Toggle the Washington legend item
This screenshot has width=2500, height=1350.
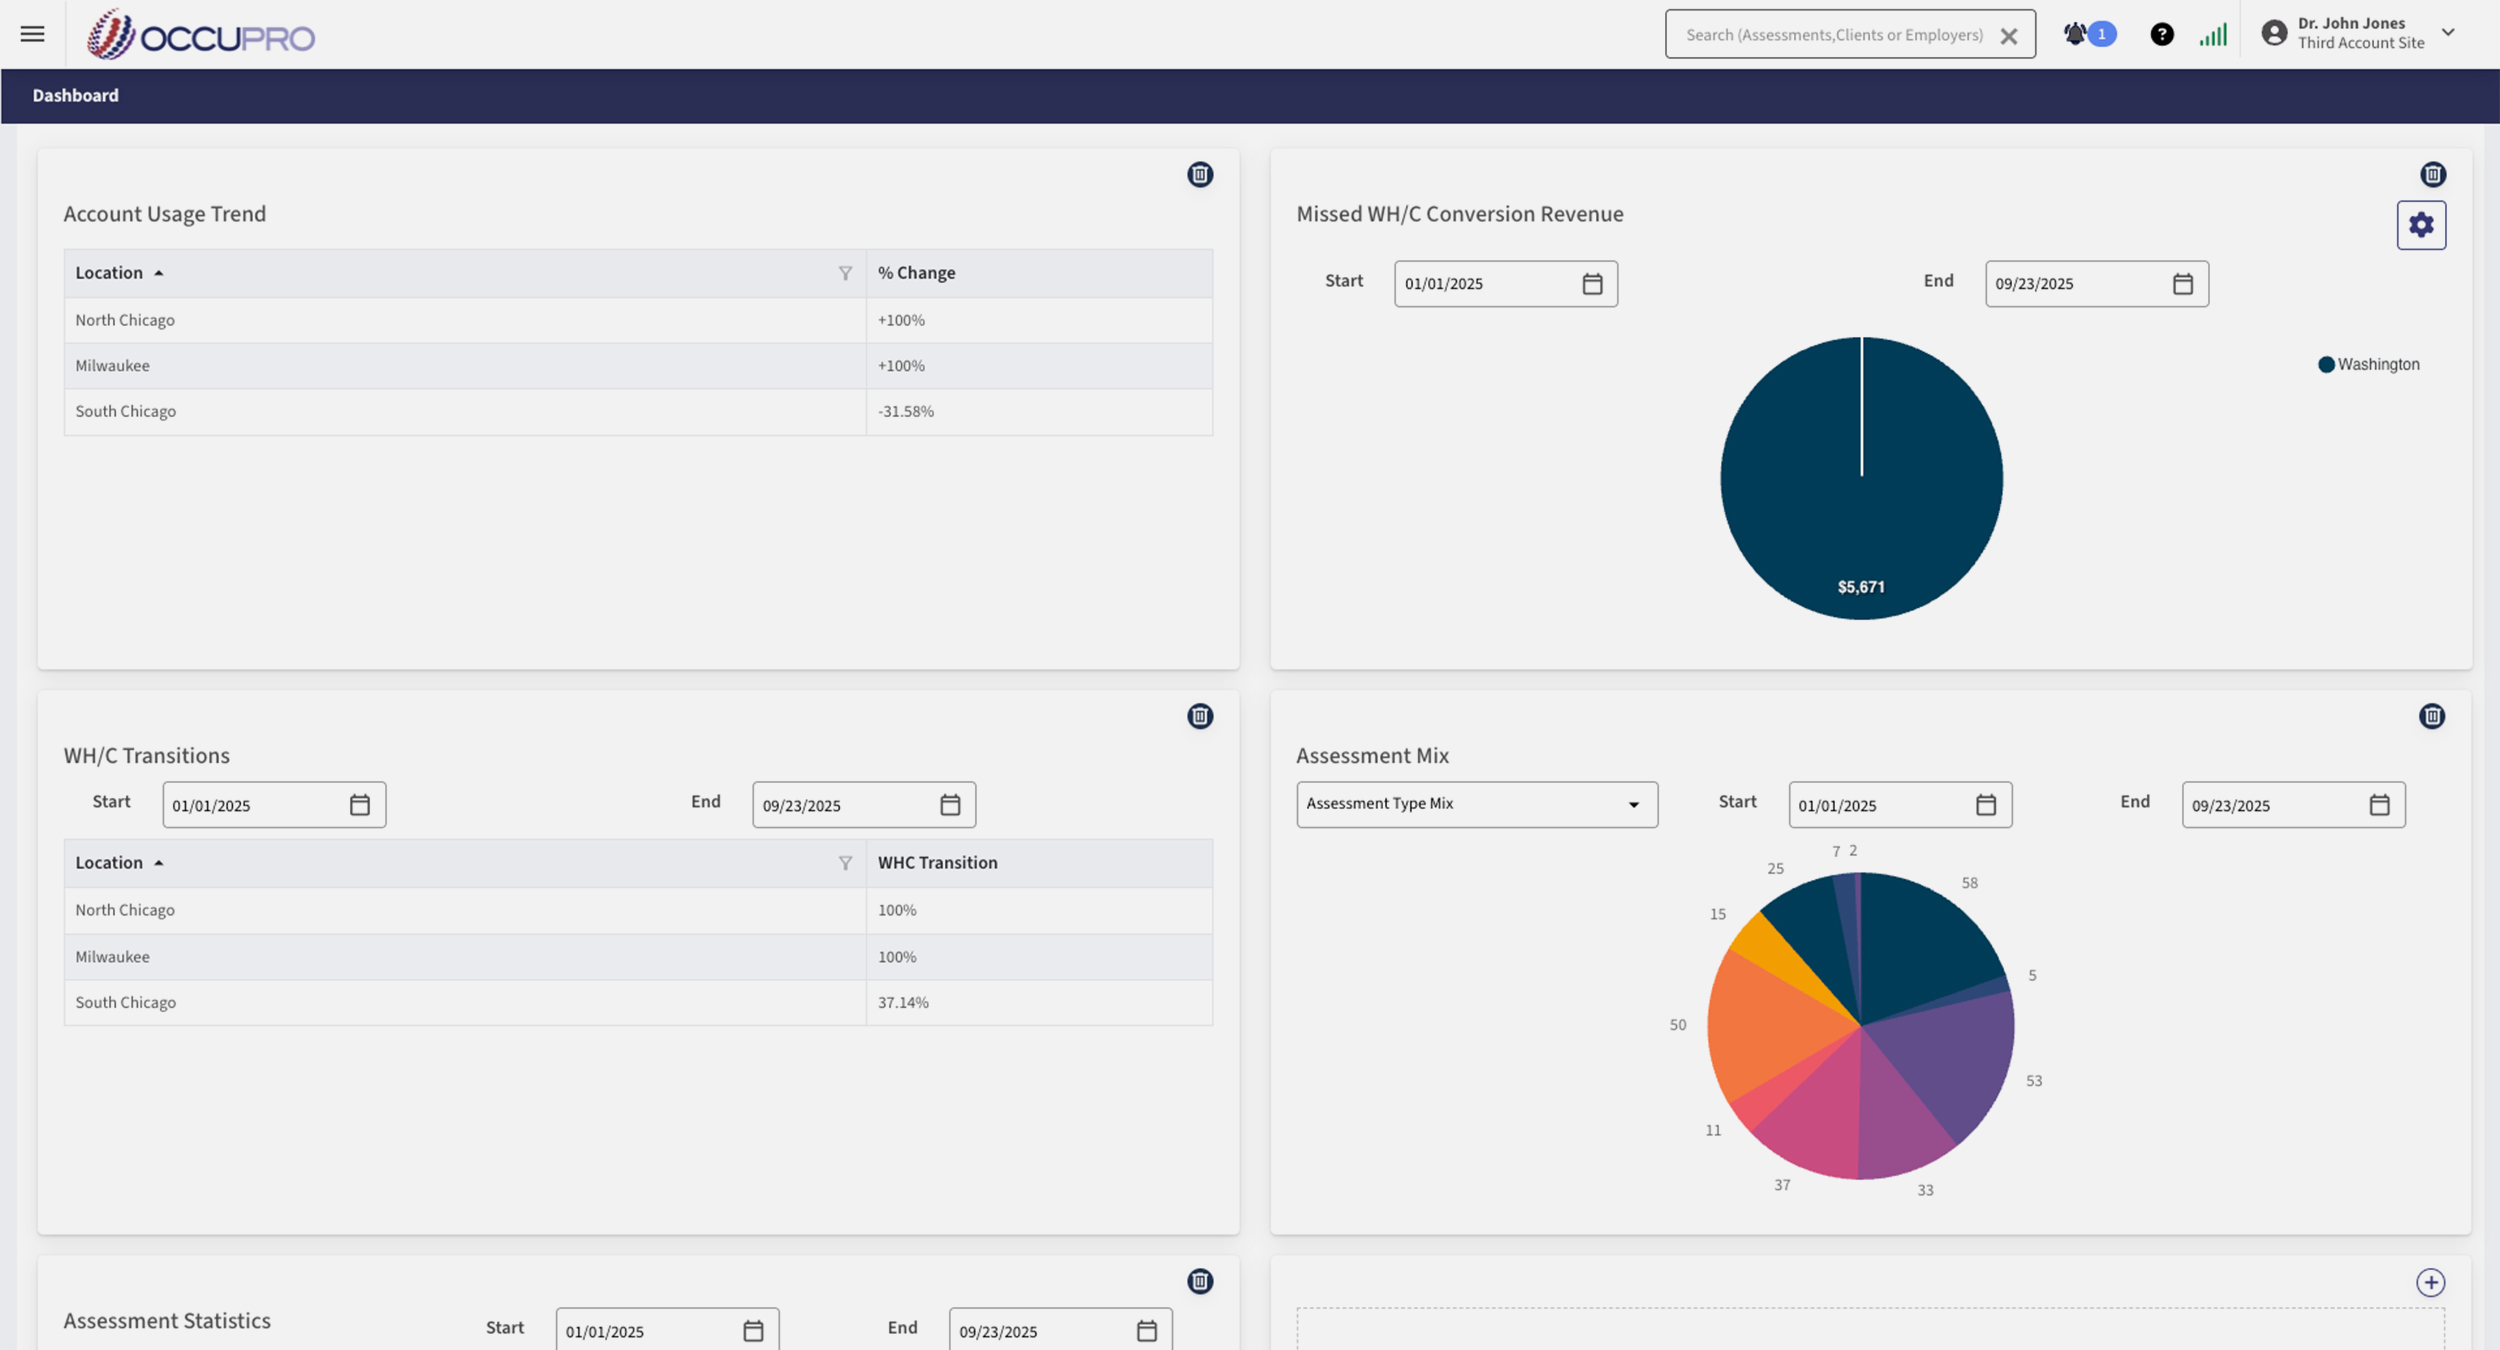2368,364
